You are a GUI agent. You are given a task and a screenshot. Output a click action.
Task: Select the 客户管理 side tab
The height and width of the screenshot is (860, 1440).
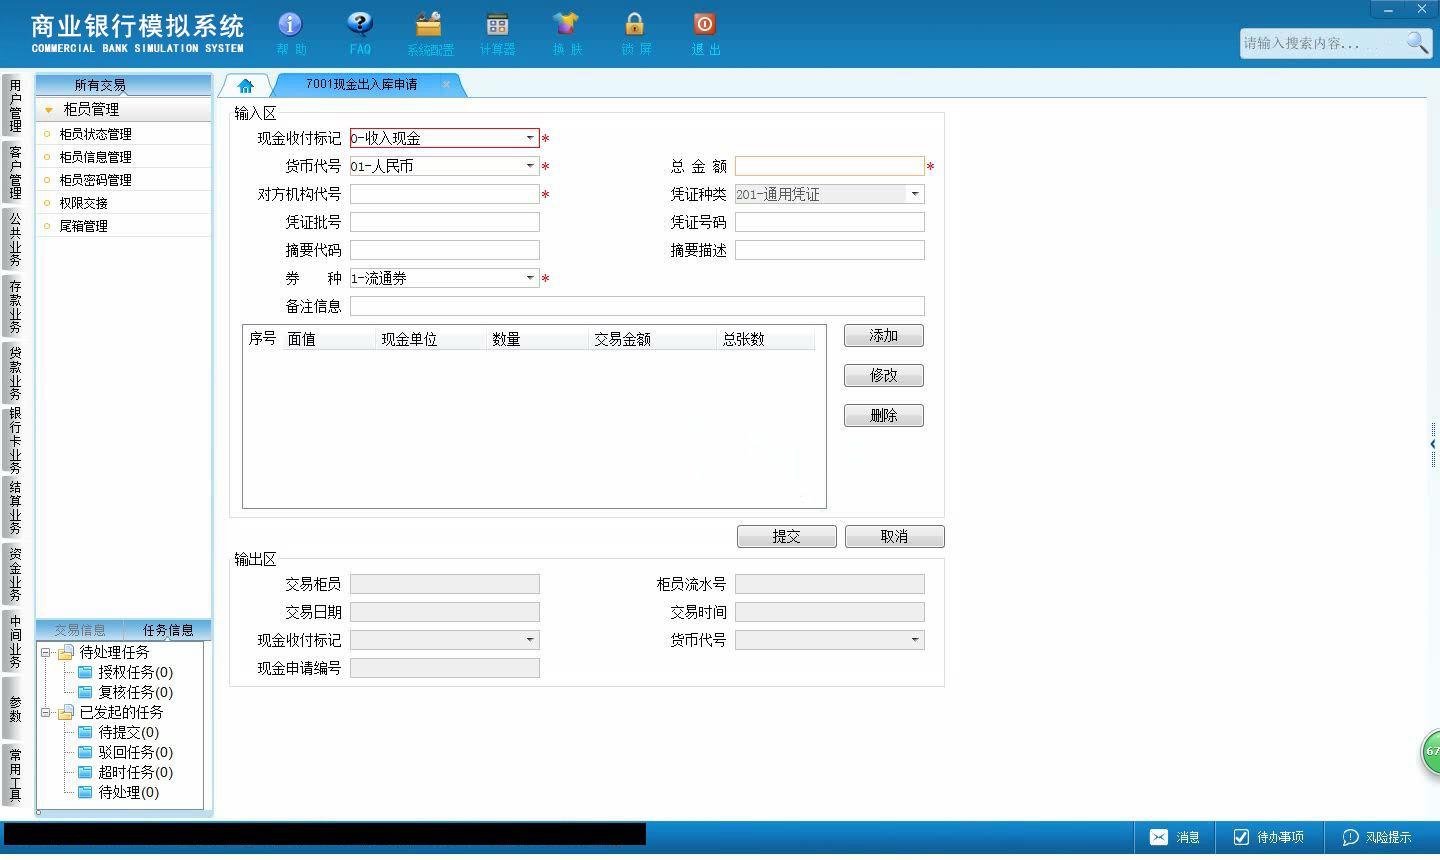coord(14,172)
